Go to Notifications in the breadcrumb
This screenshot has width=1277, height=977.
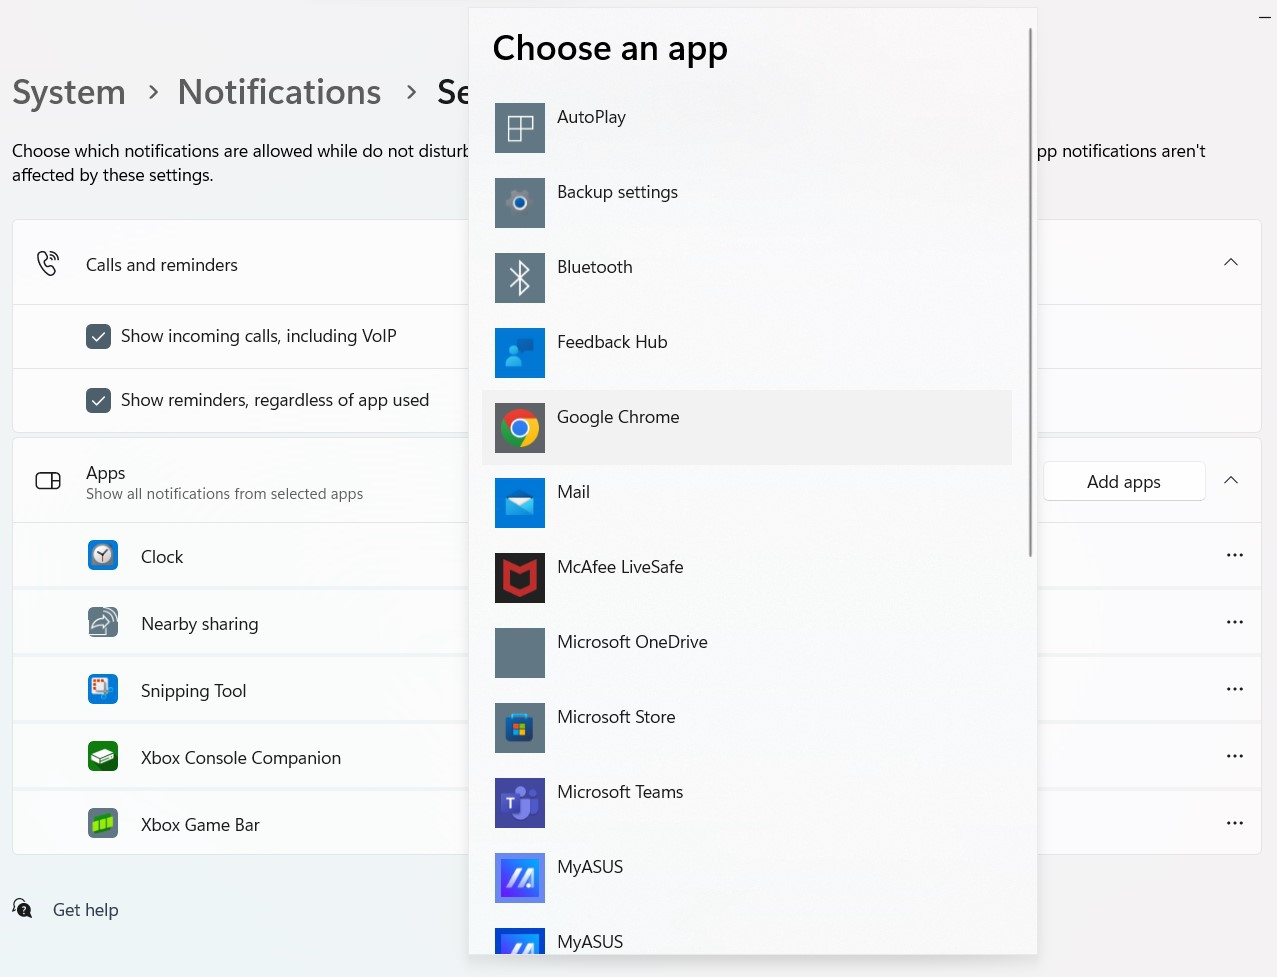pyautogui.click(x=279, y=92)
